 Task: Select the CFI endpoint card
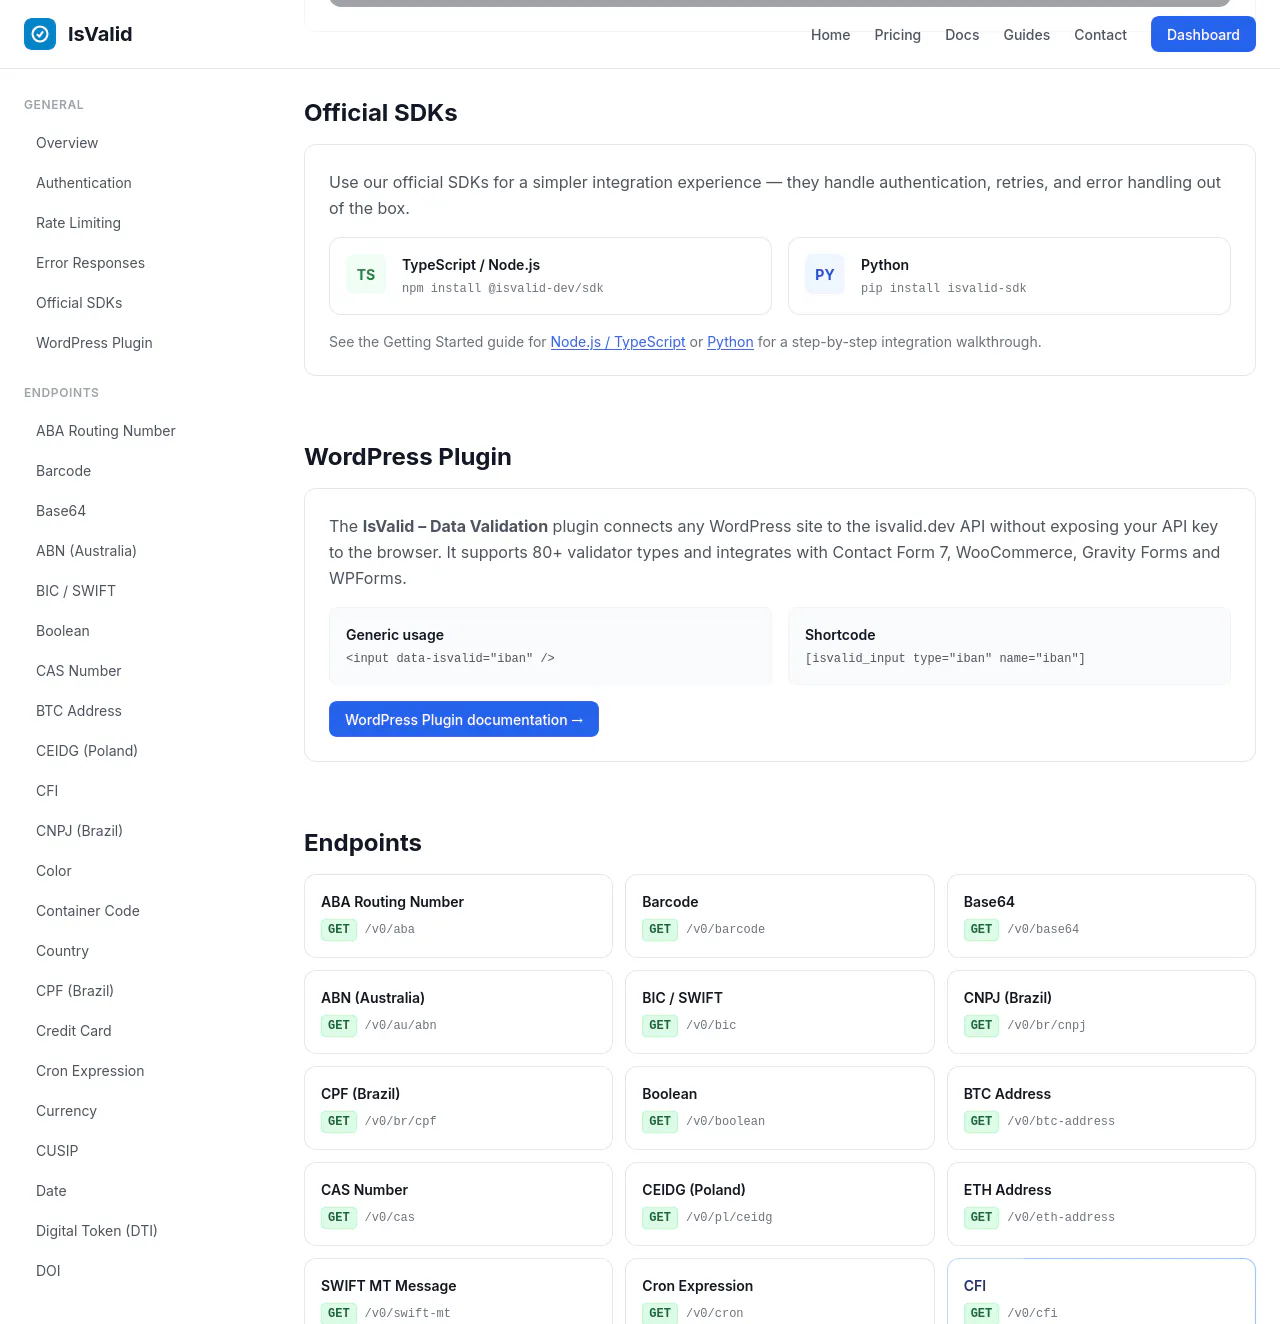coord(1101,1292)
